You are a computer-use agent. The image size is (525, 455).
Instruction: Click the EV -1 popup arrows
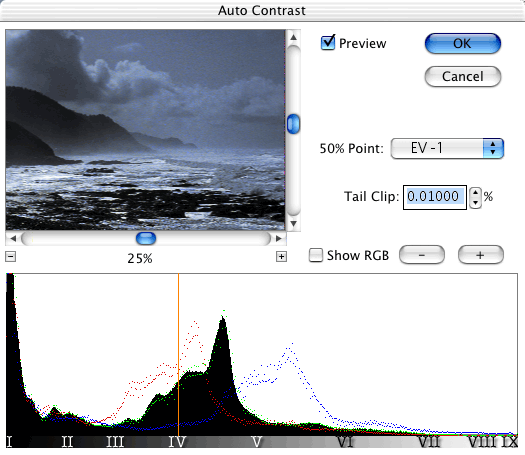(493, 148)
